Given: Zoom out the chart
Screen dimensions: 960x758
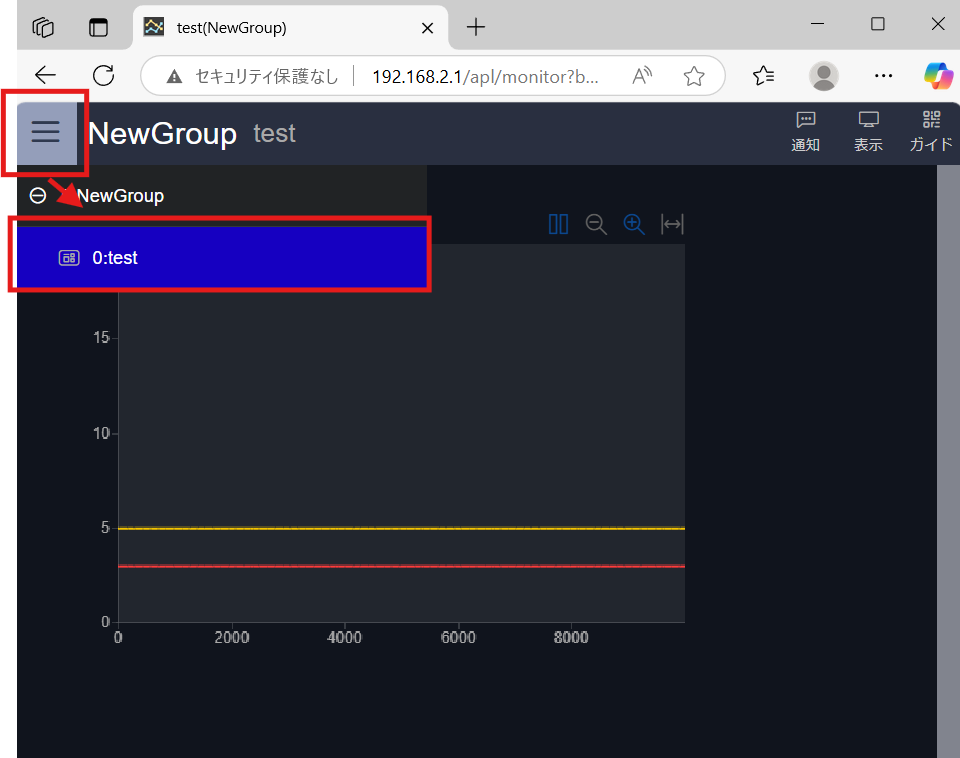Looking at the screenshot, I should coord(596,224).
